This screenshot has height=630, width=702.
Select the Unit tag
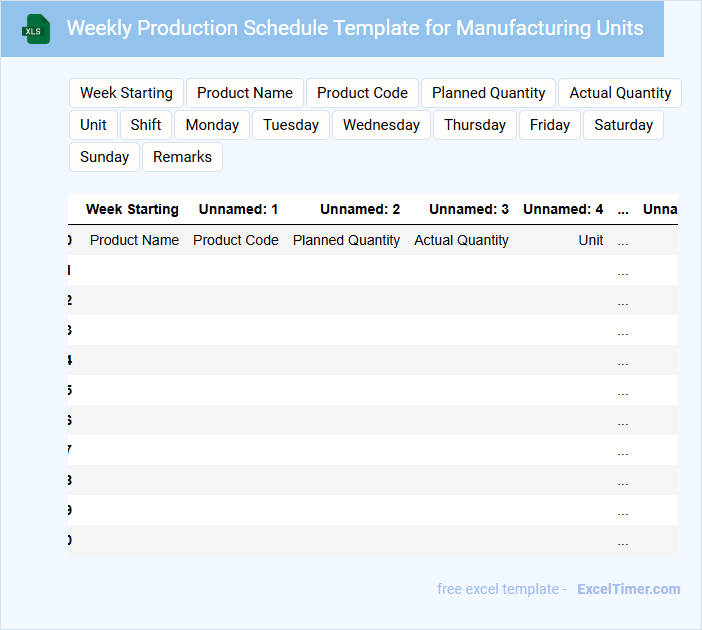93,125
